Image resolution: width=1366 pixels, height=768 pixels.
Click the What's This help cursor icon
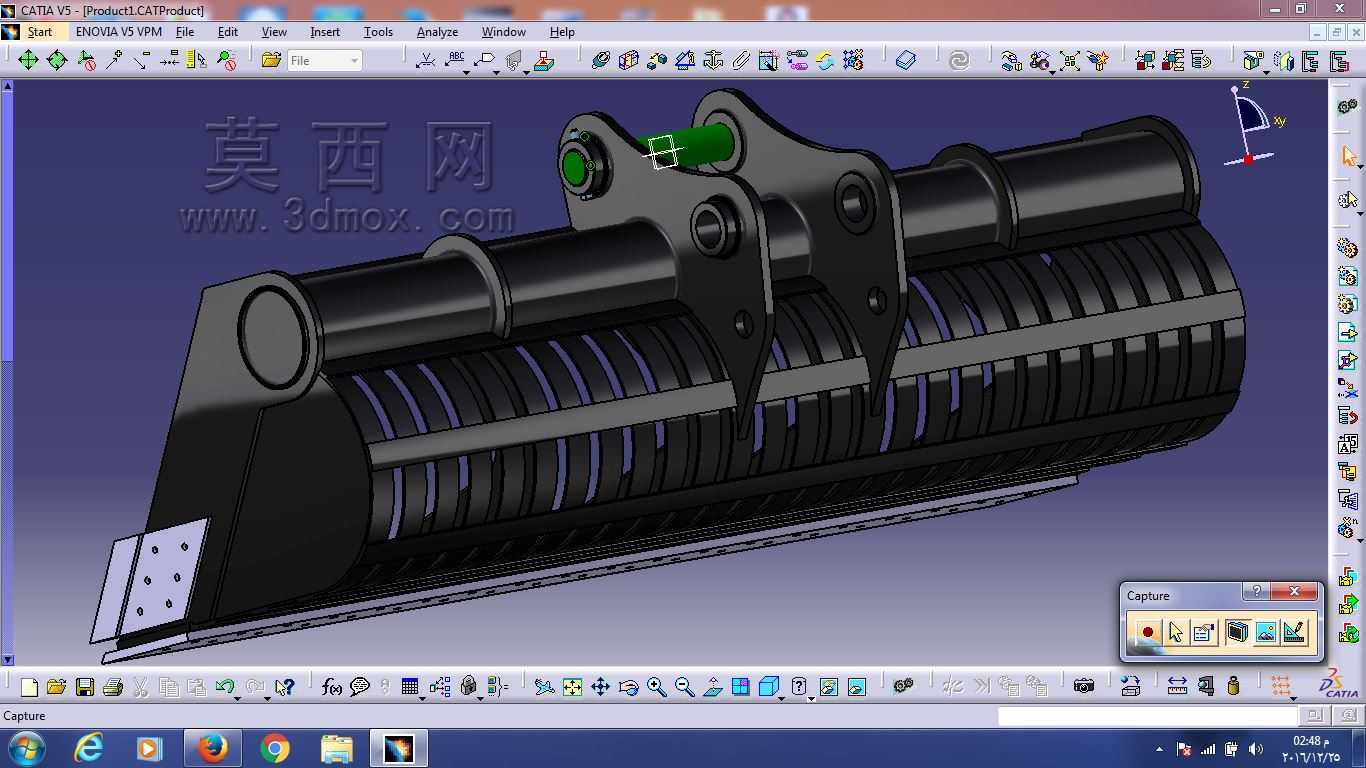tap(285, 687)
